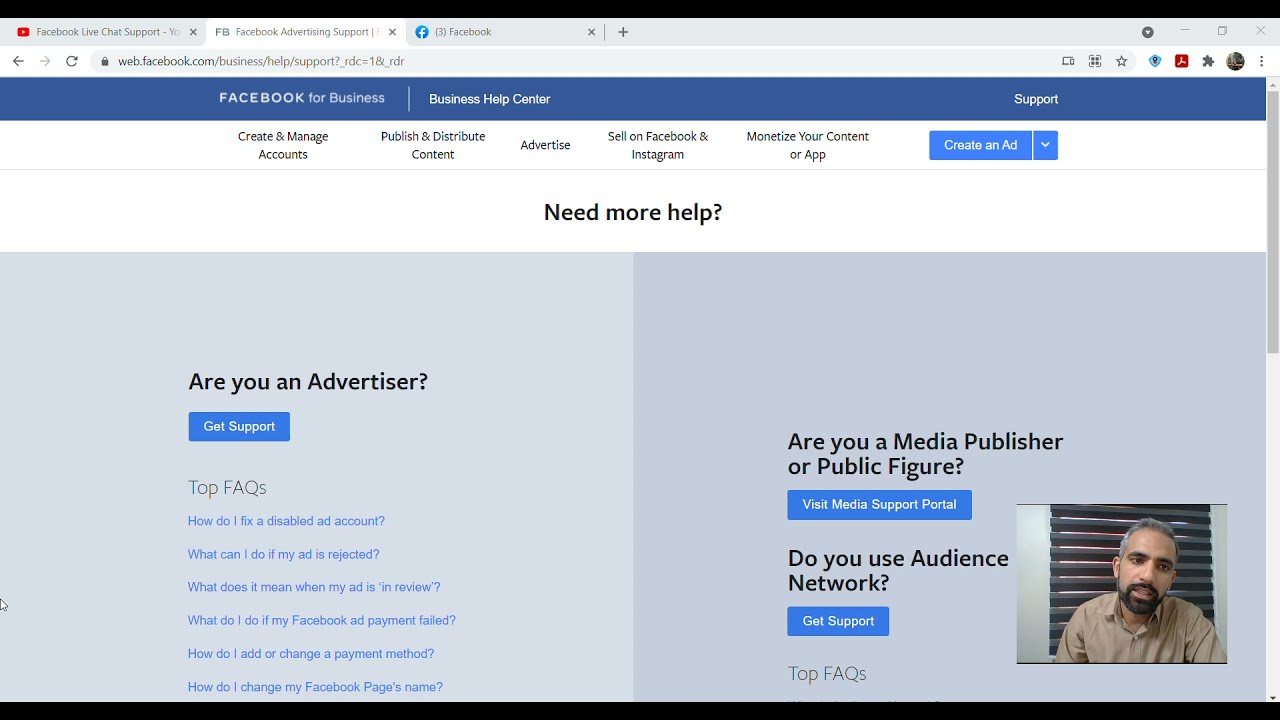Open 'What can I do if my ad is rejected?'

[283, 554]
